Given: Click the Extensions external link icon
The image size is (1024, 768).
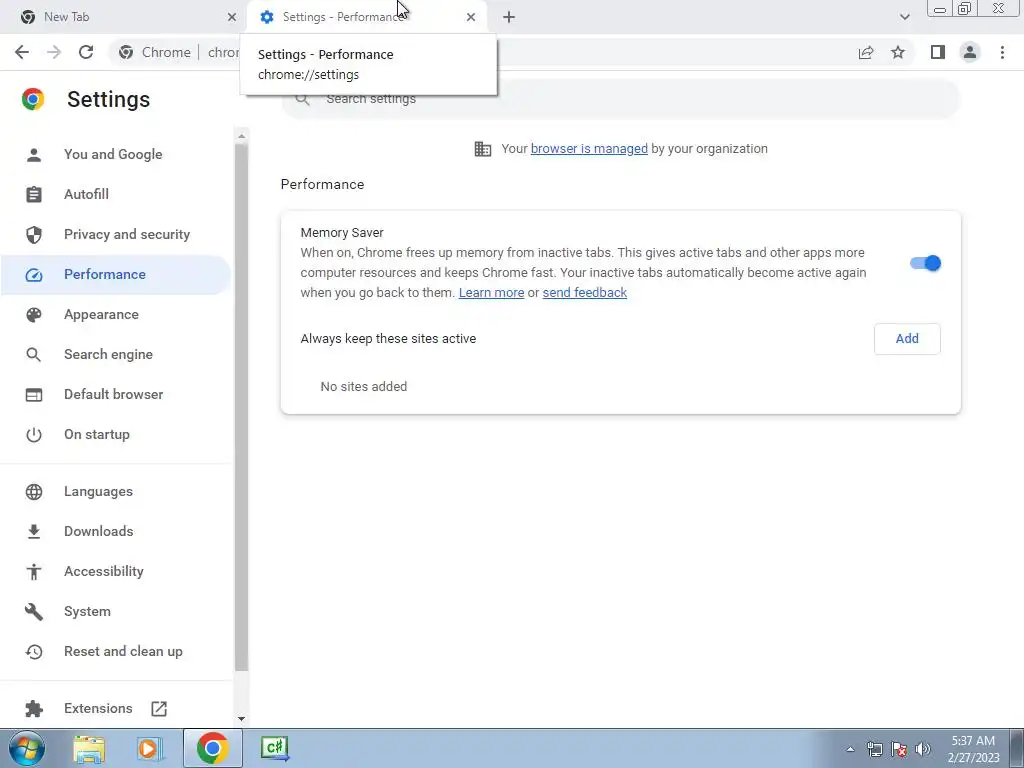Looking at the screenshot, I should pos(159,709).
